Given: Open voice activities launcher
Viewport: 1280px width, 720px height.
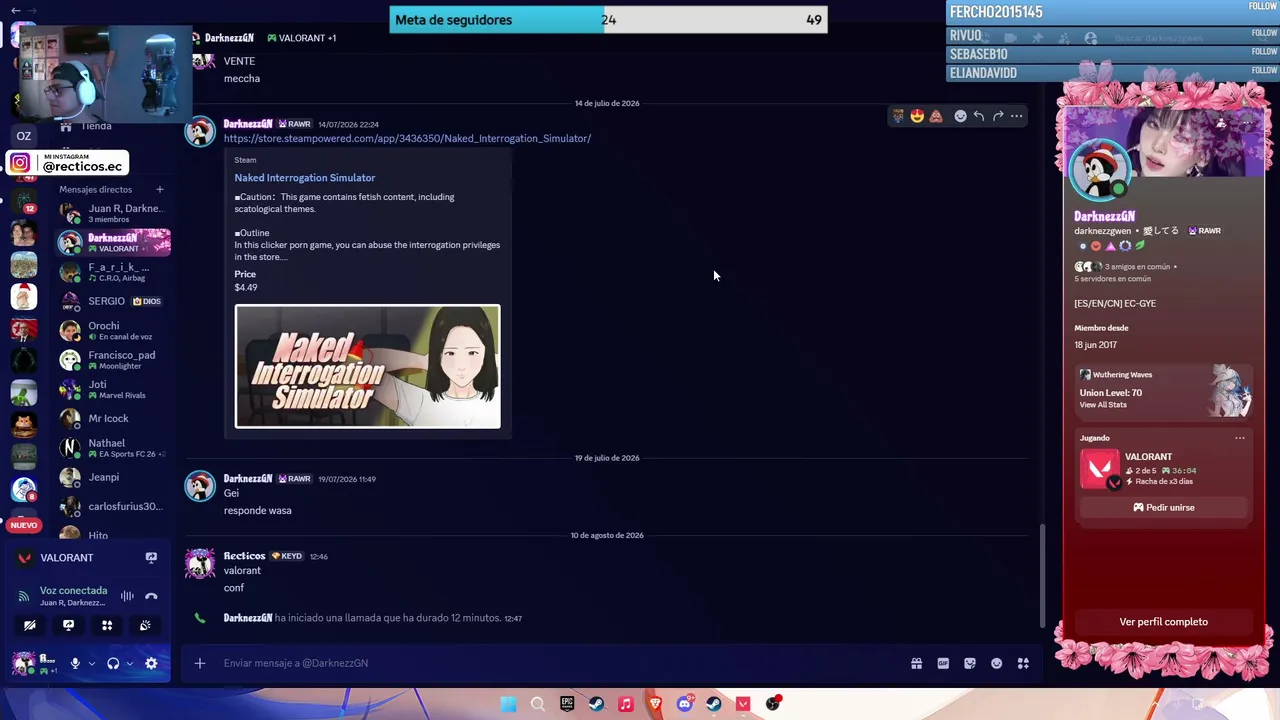Looking at the screenshot, I should [x=107, y=625].
